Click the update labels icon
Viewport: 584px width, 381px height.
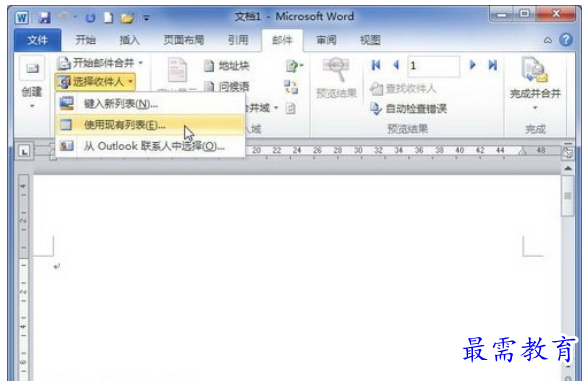pos(291,108)
